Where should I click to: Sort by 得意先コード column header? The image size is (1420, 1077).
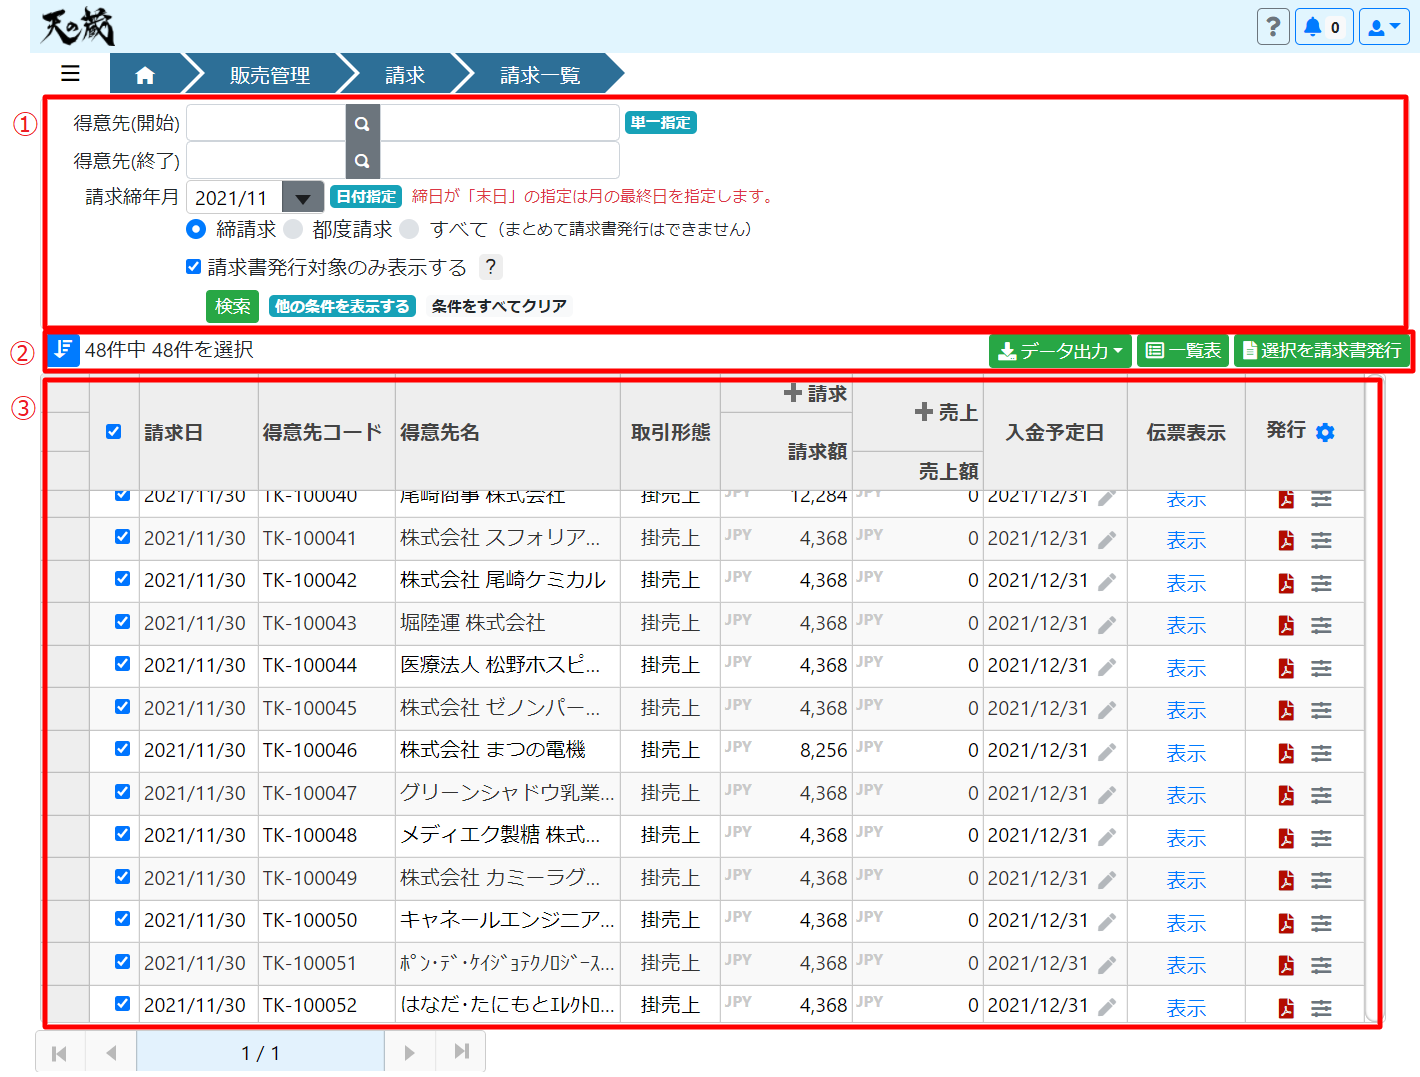(322, 432)
